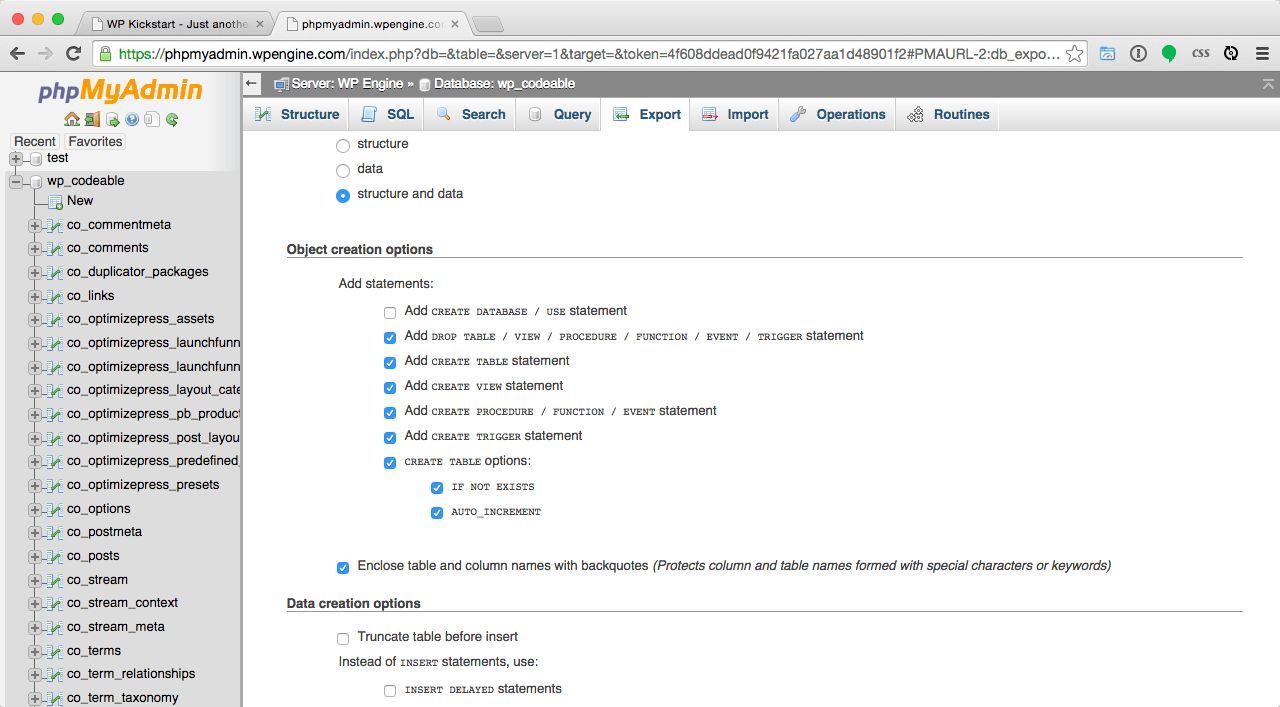This screenshot has width=1280, height=707.
Task: Open the Structure tab
Action: point(297,115)
